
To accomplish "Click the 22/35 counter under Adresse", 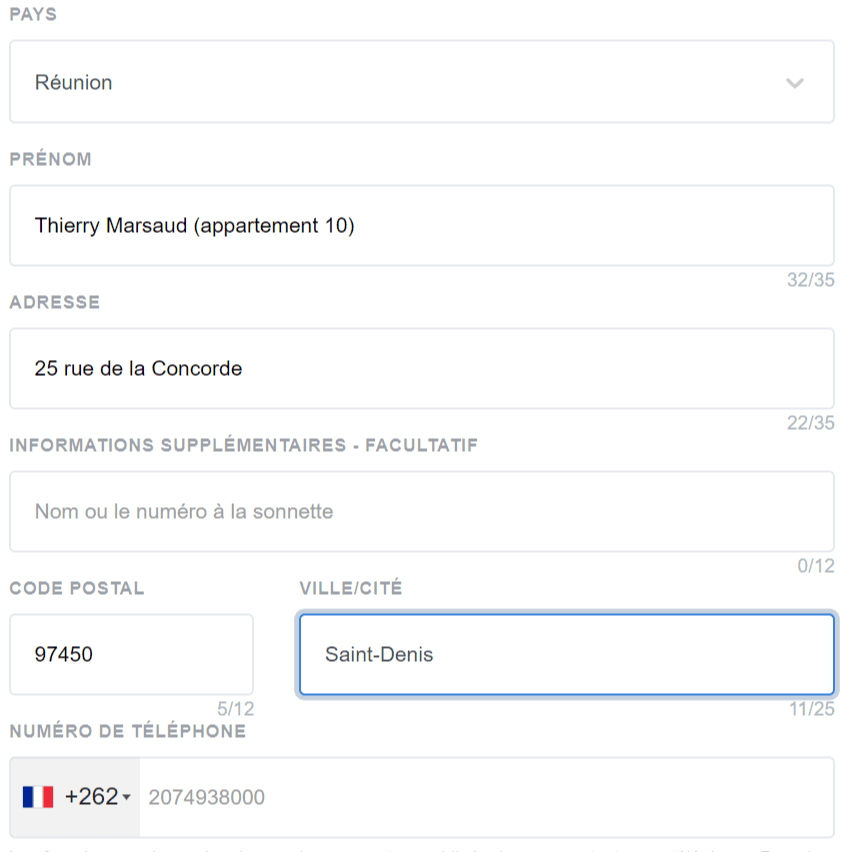I will (x=810, y=423).
